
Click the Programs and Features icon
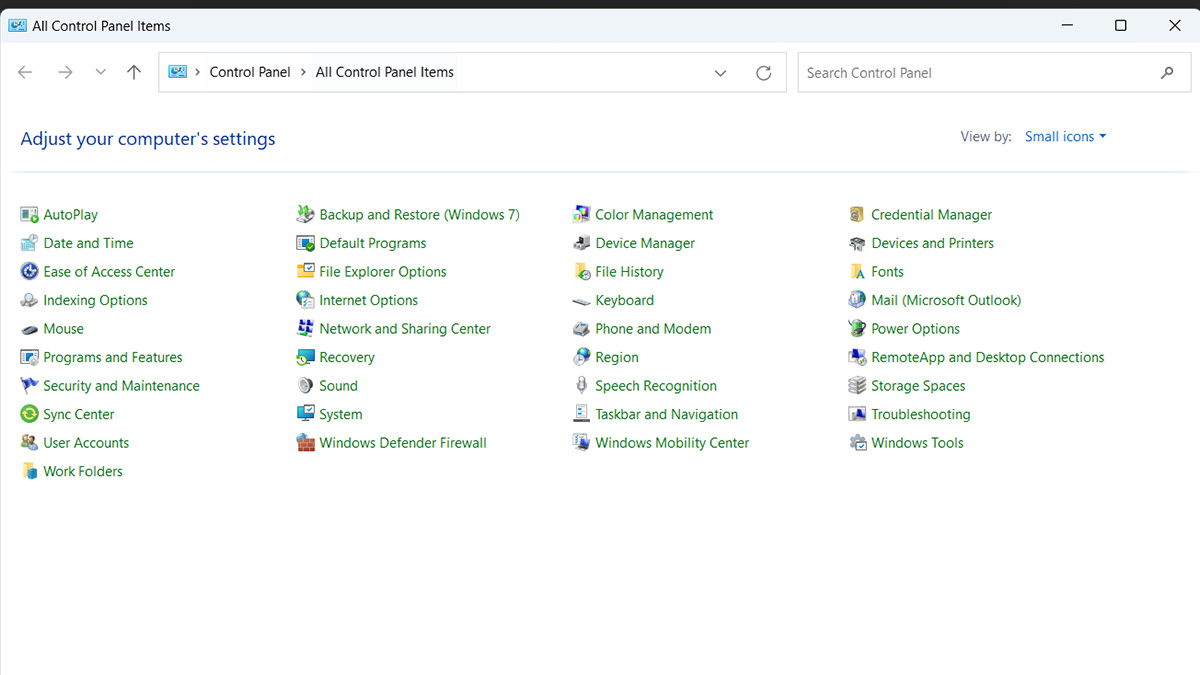(x=29, y=357)
